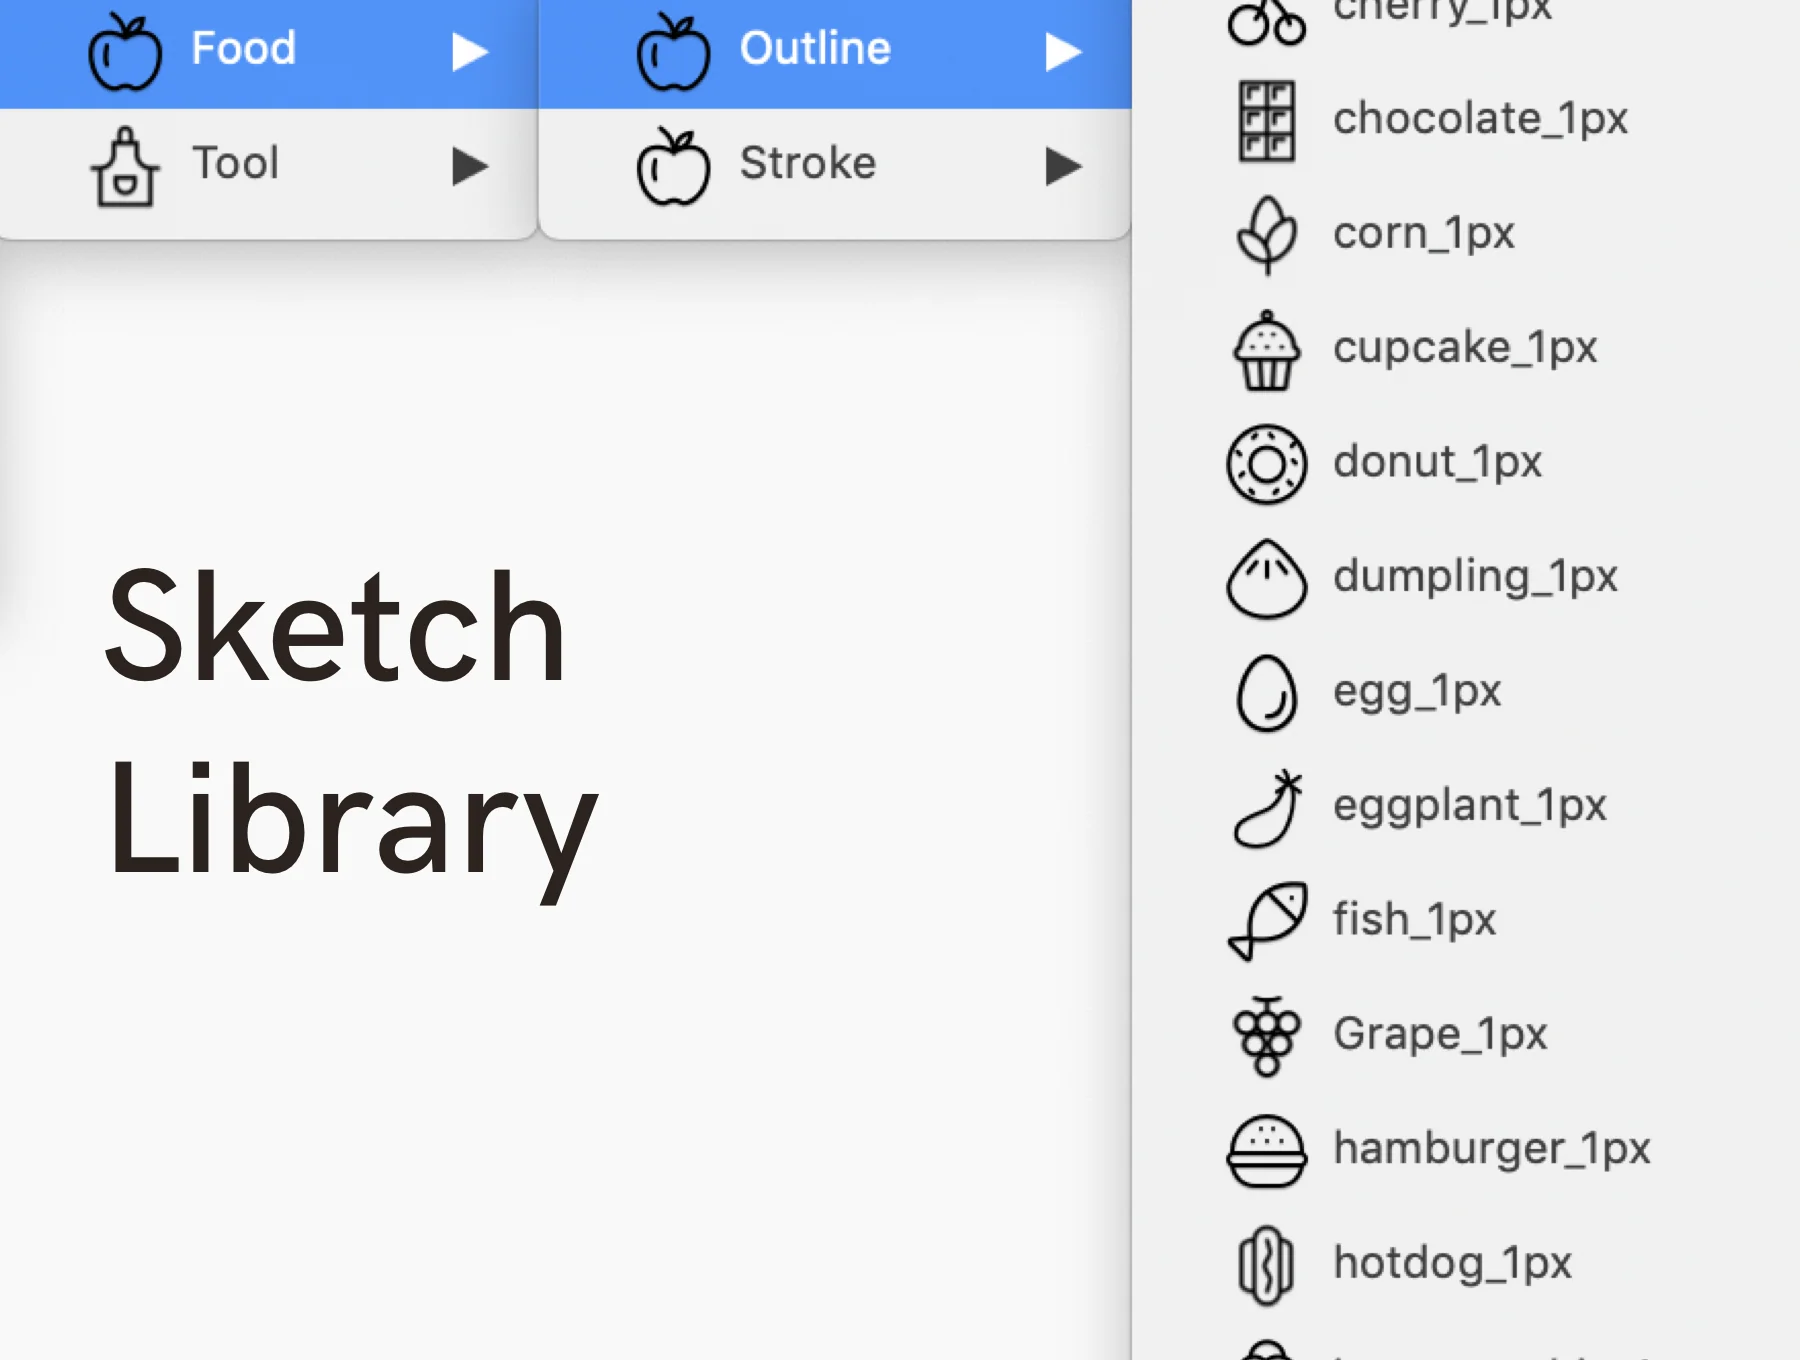Viewport: 1800px width, 1360px height.
Task: Open the Food menu entry
Action: point(268,52)
